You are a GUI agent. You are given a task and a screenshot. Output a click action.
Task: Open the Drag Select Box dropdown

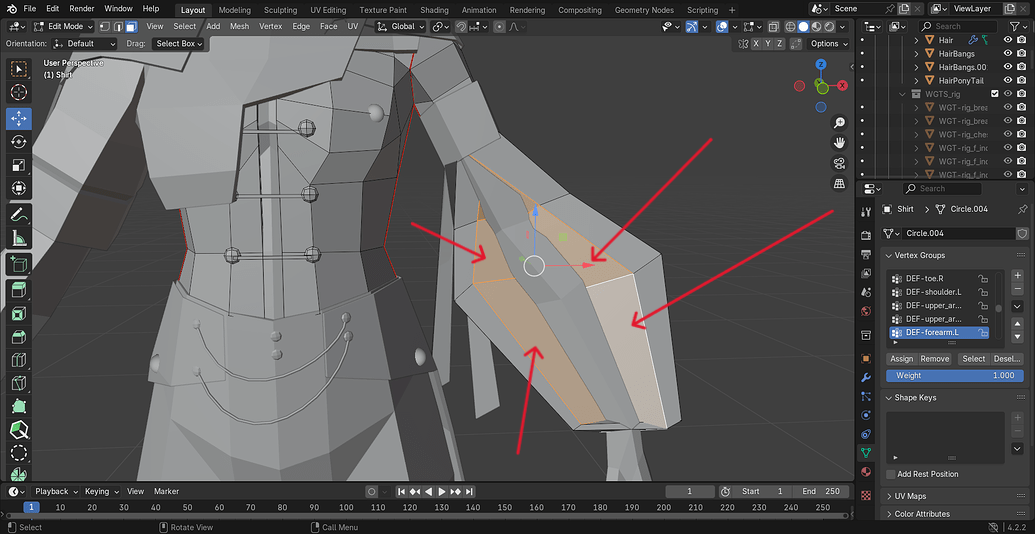coord(178,44)
